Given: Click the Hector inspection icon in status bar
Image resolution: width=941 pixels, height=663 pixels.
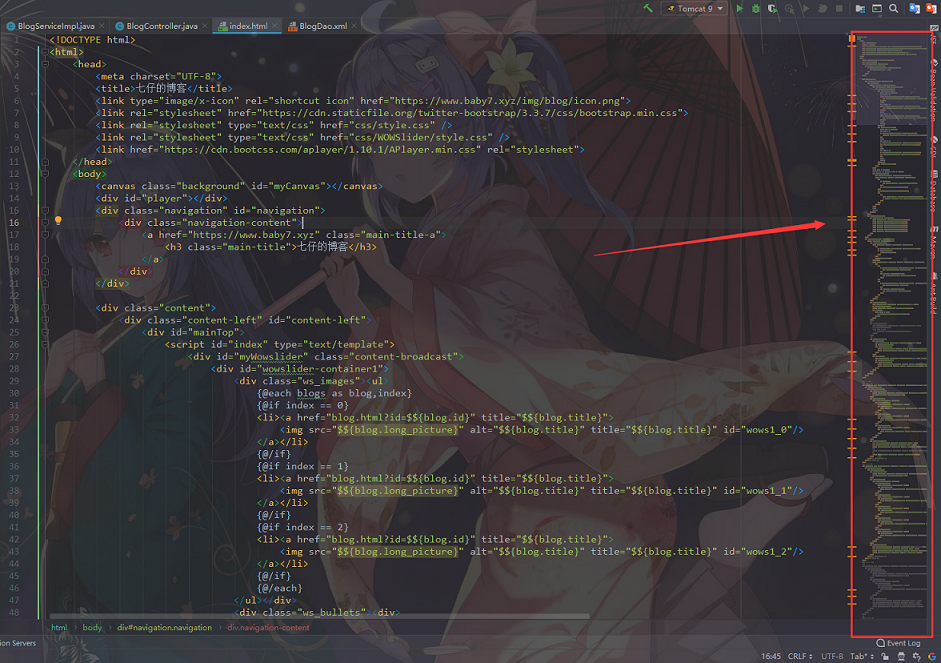Looking at the screenshot, I should pos(901,656).
